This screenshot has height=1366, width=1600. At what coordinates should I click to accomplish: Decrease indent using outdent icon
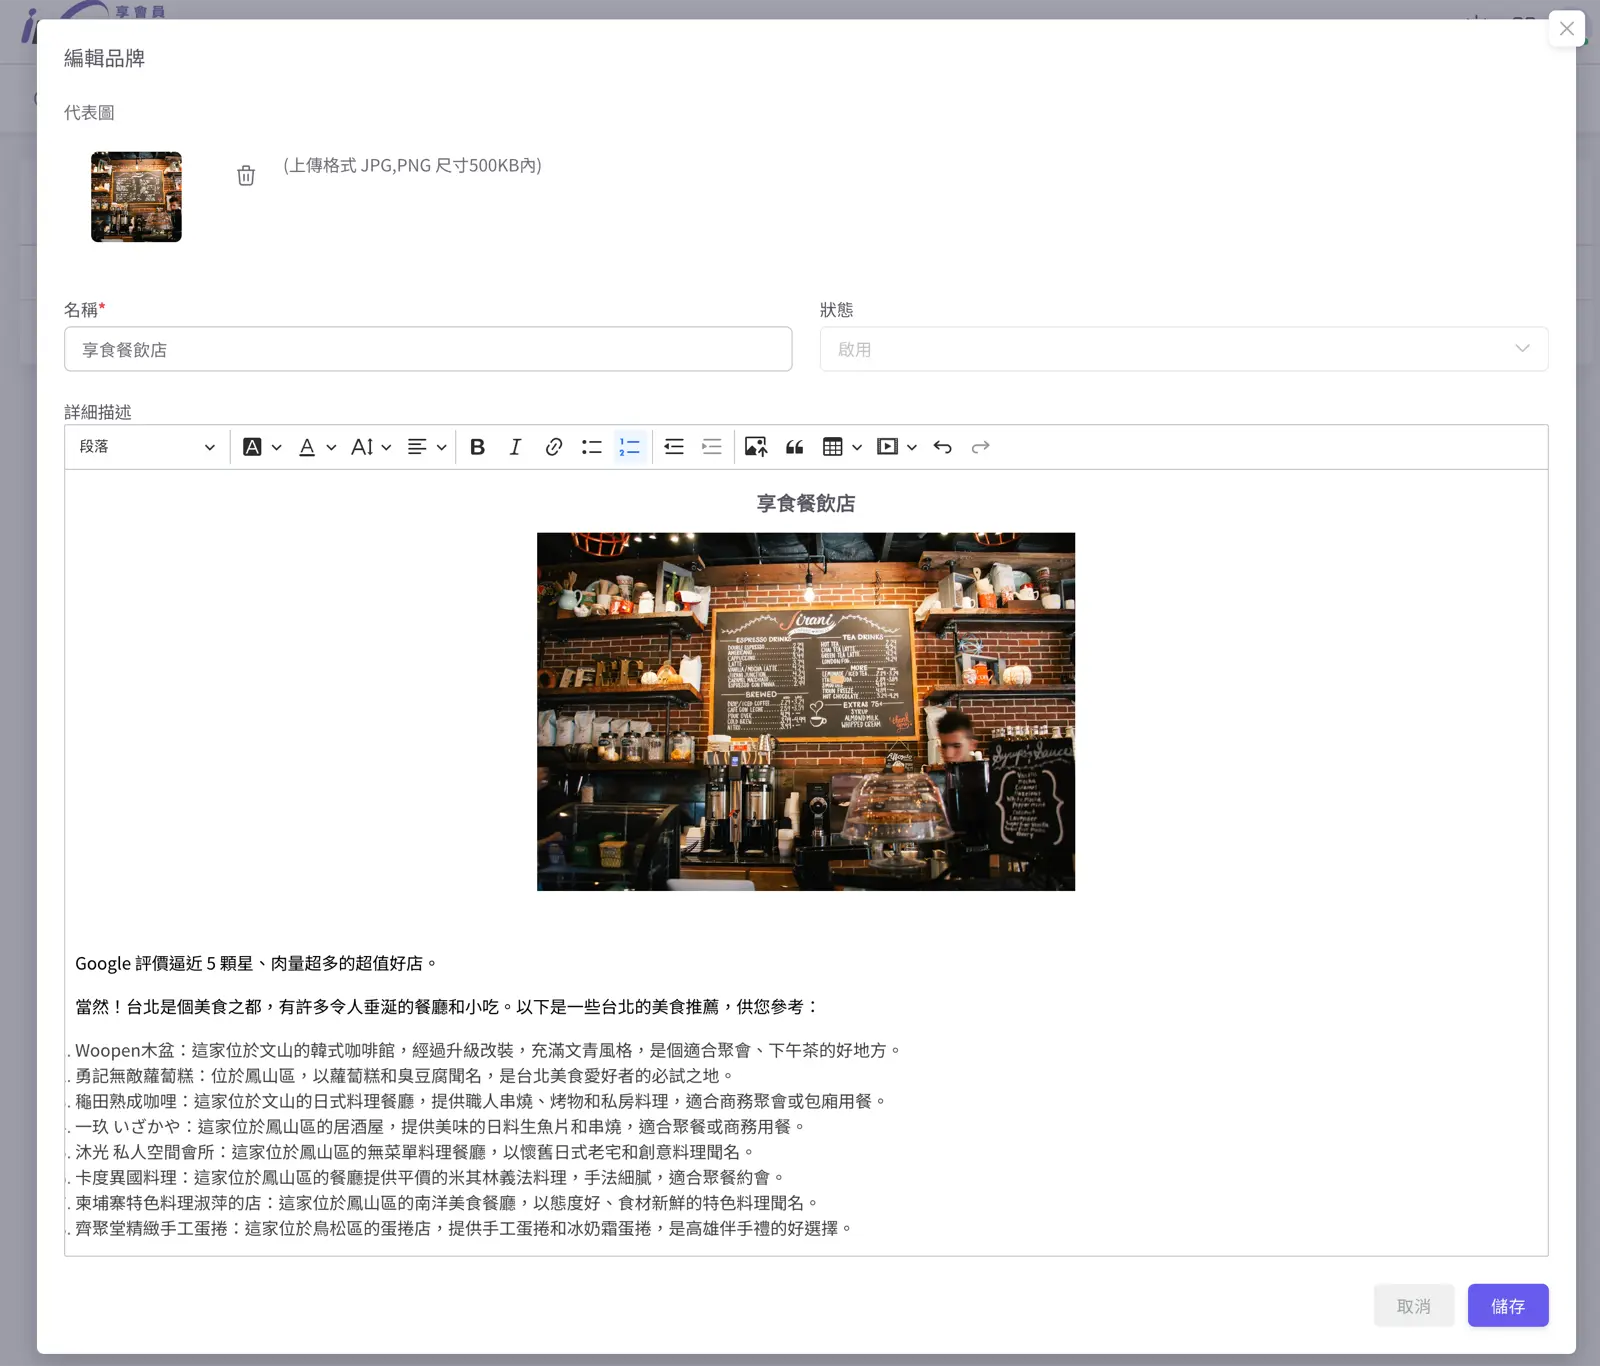tap(674, 447)
